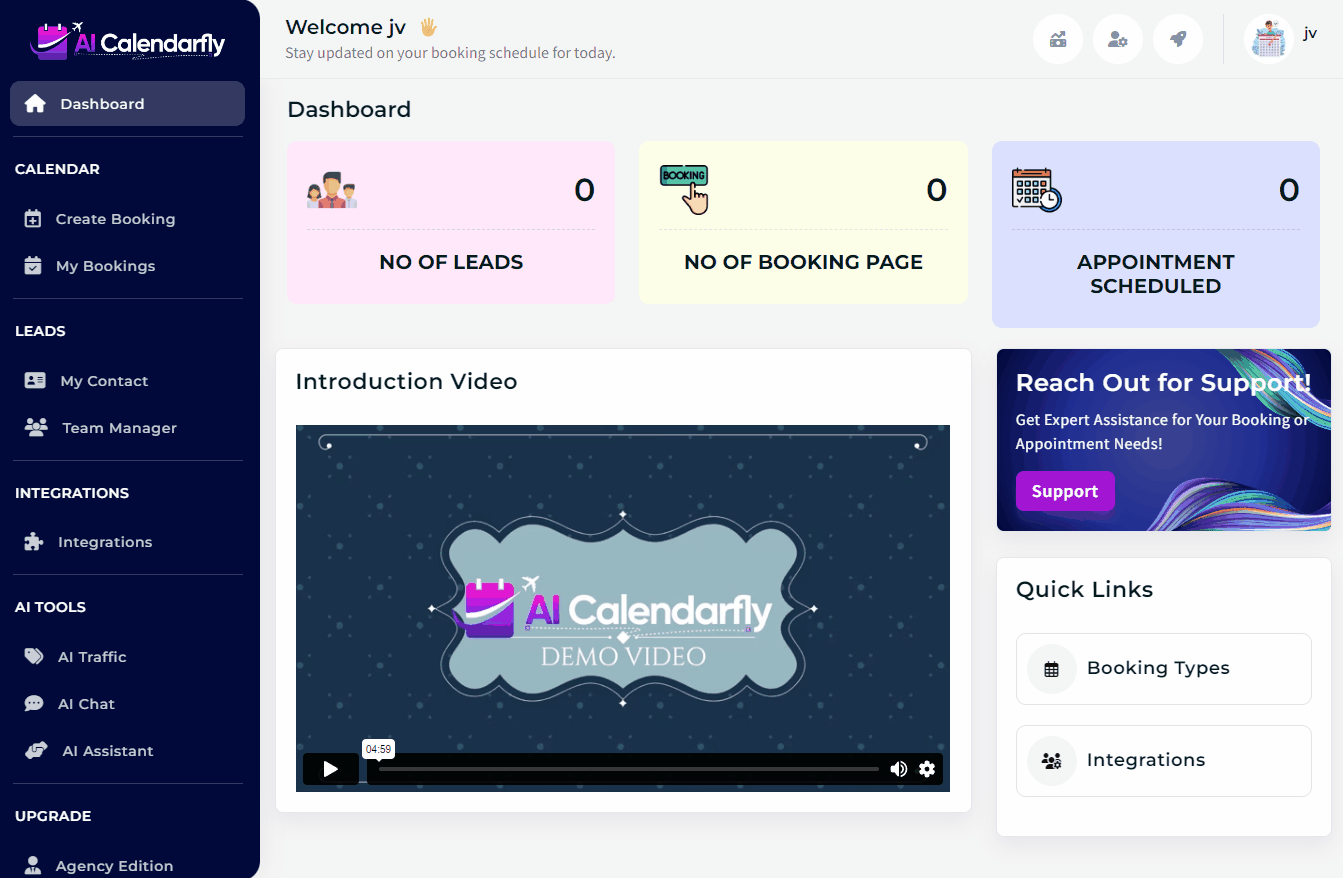
Task: Click the leads people illustration icon
Action: click(x=332, y=190)
